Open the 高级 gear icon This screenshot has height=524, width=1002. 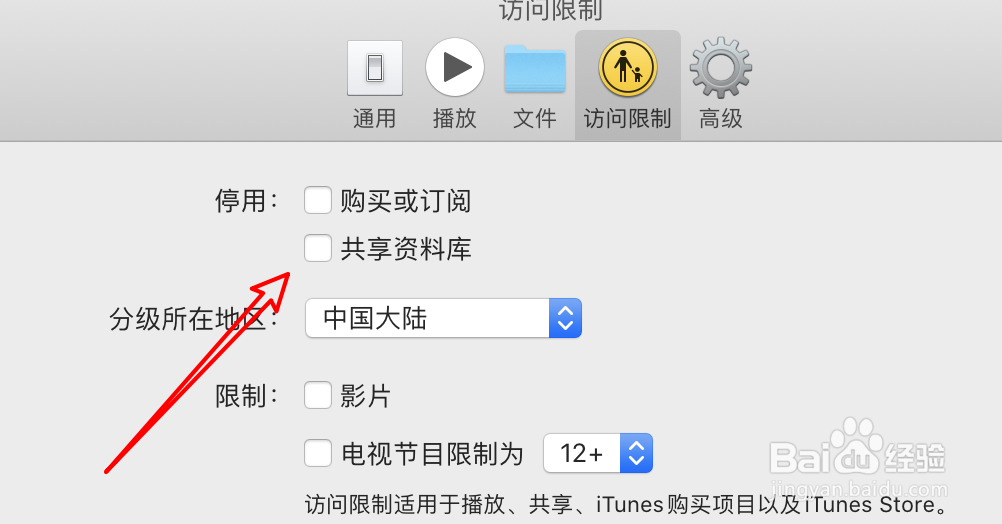[x=721, y=68]
